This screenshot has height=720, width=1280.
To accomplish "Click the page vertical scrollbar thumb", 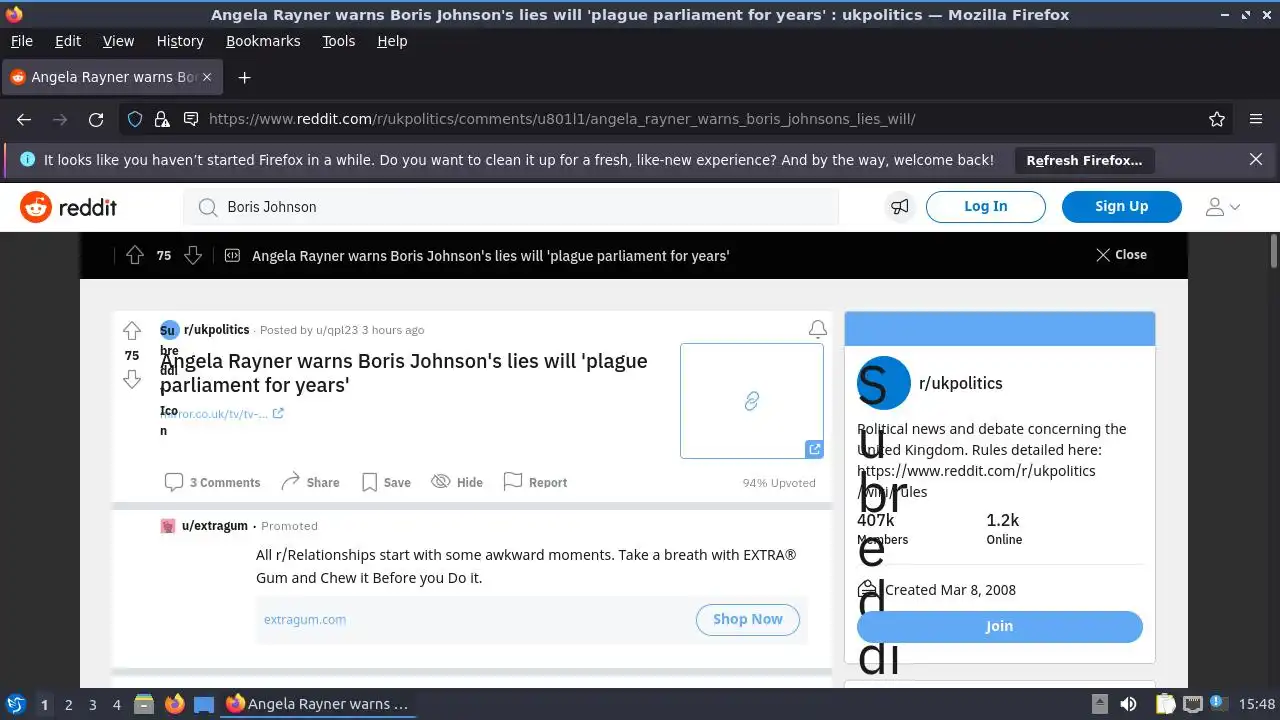I will coord(1274,251).
